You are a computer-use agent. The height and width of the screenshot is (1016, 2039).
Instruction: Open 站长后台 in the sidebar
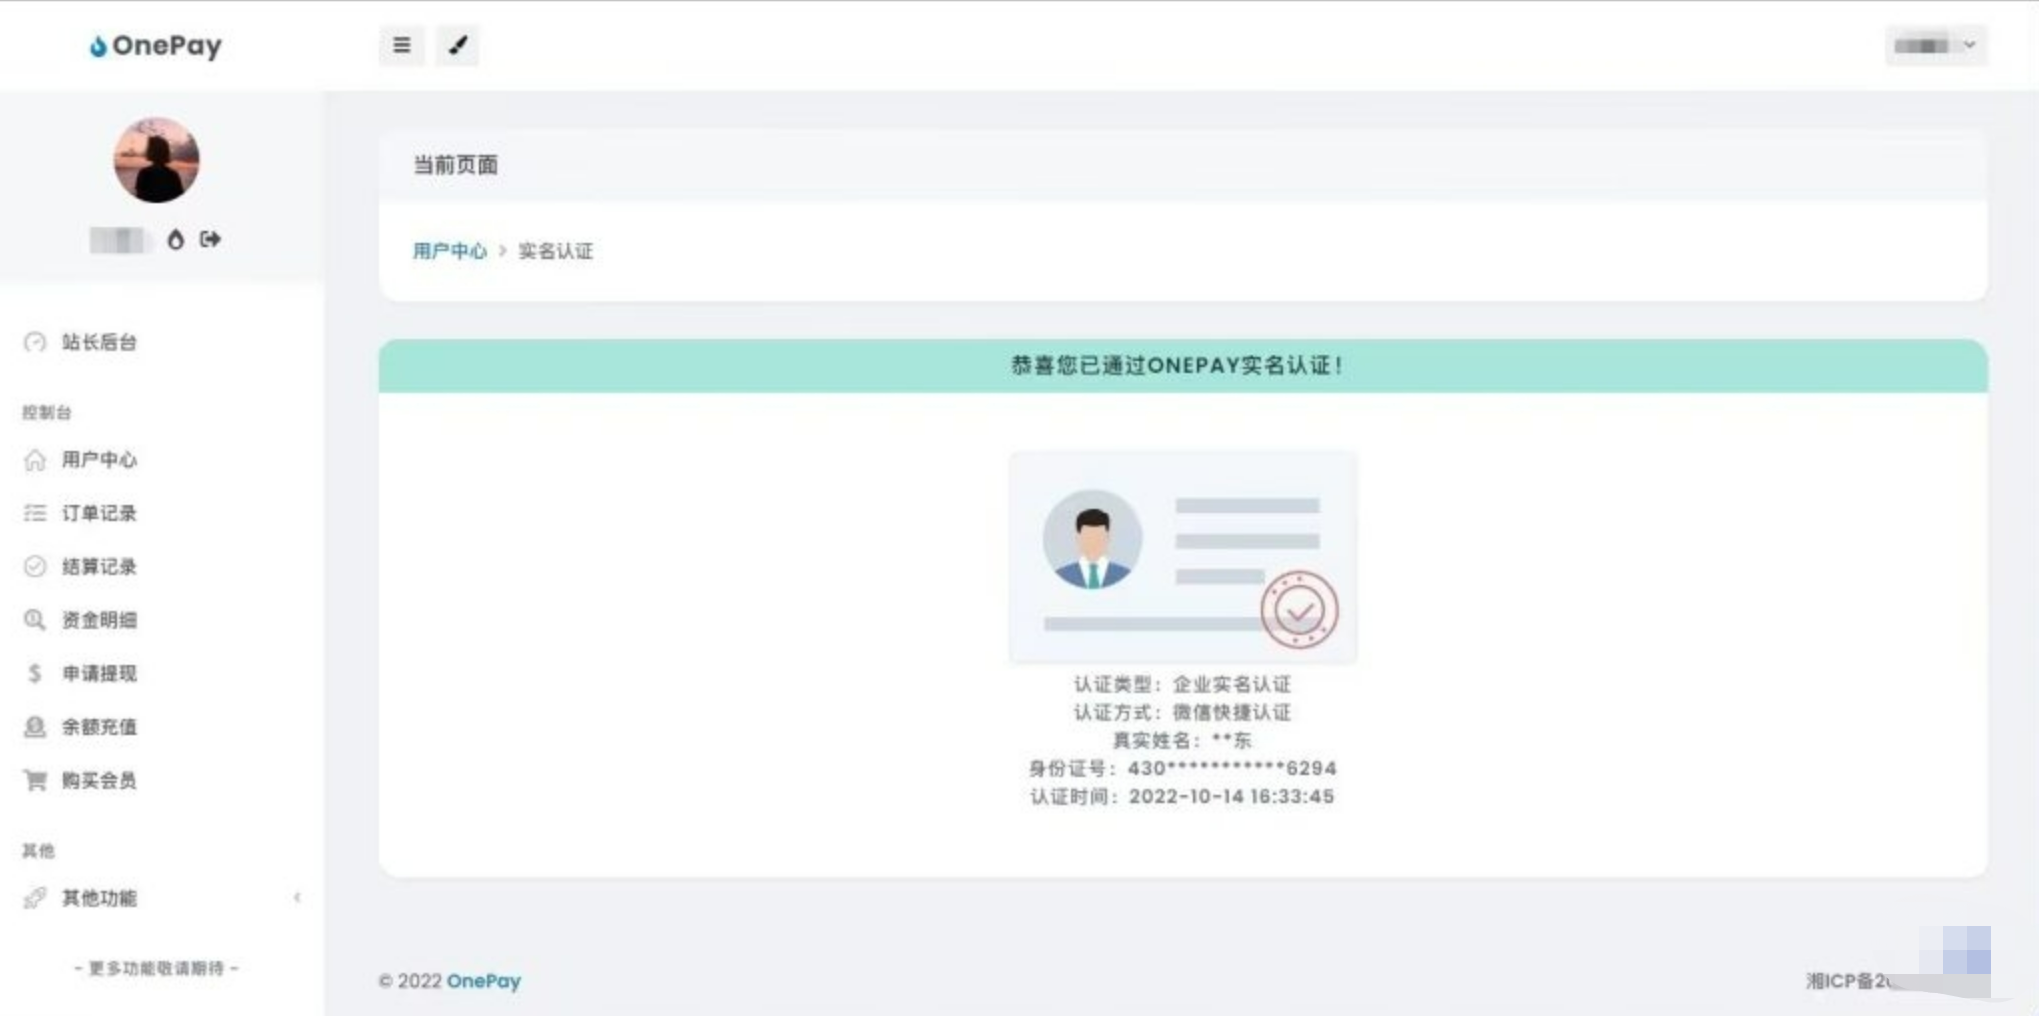point(99,342)
